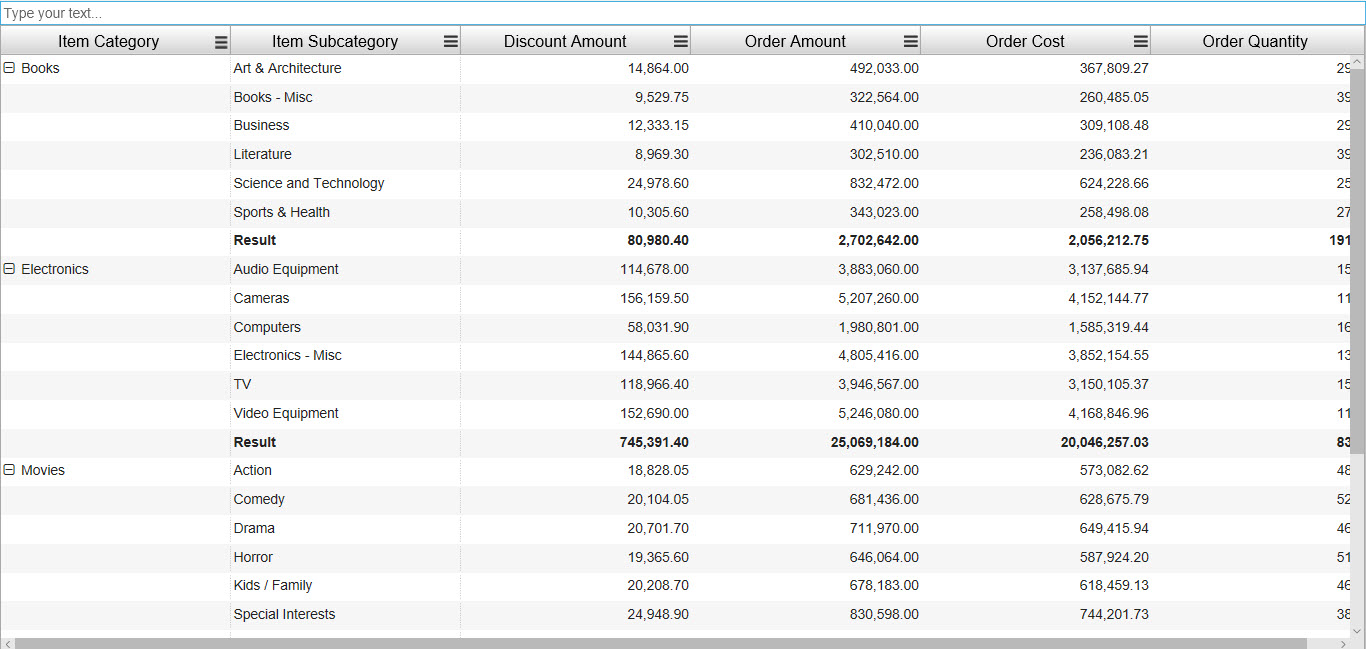Image resolution: width=1366 pixels, height=649 pixels.
Task: Open the Order Amount column menu icon
Action: pyautogui.click(x=911, y=42)
